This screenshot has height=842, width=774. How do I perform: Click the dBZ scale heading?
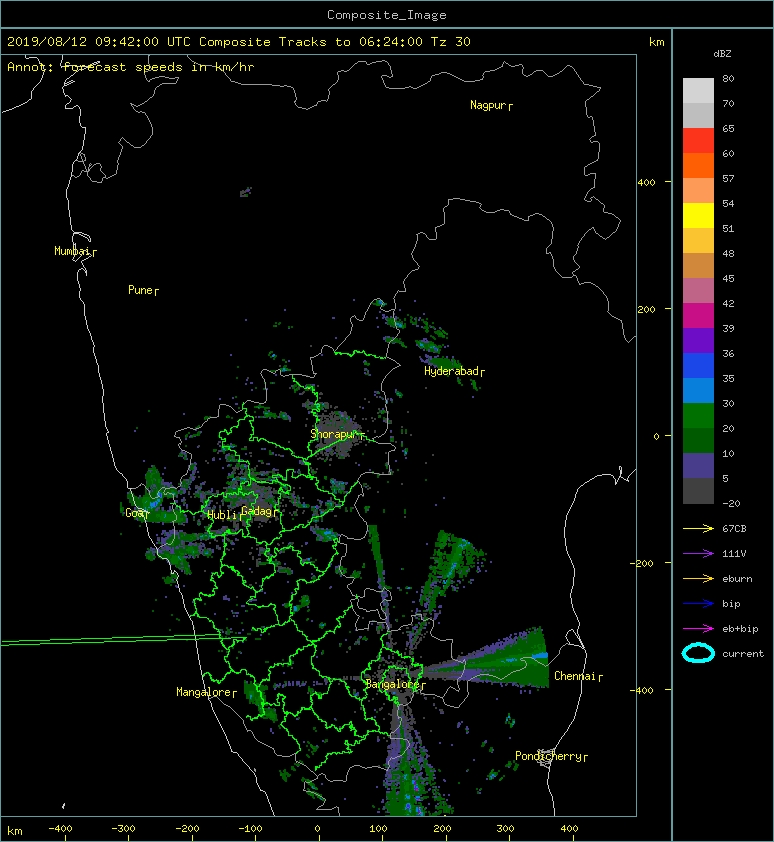722,54
